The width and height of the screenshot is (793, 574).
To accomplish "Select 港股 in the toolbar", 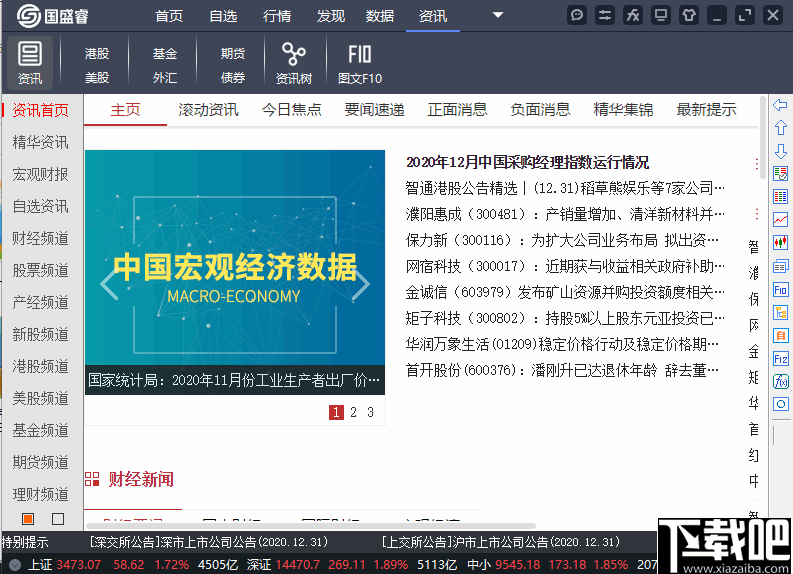I will tap(97, 54).
